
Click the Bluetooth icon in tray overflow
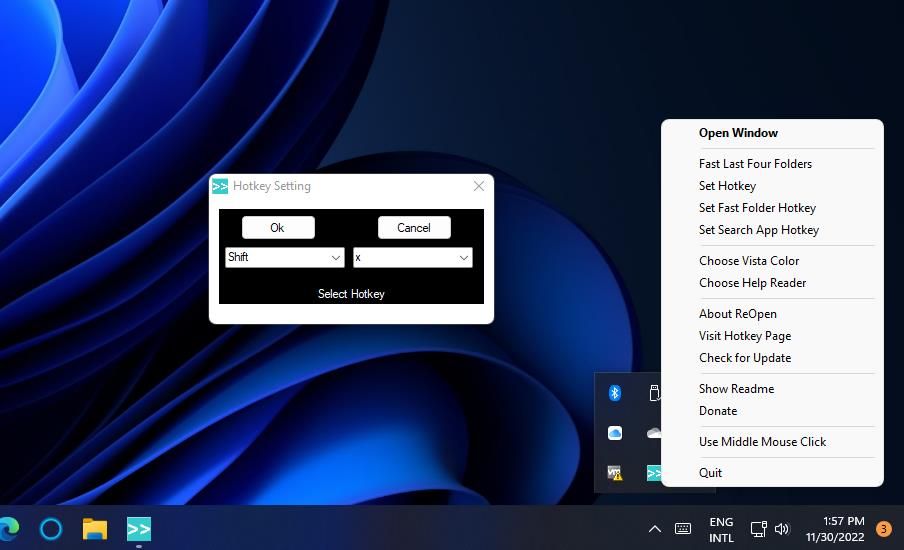click(615, 393)
